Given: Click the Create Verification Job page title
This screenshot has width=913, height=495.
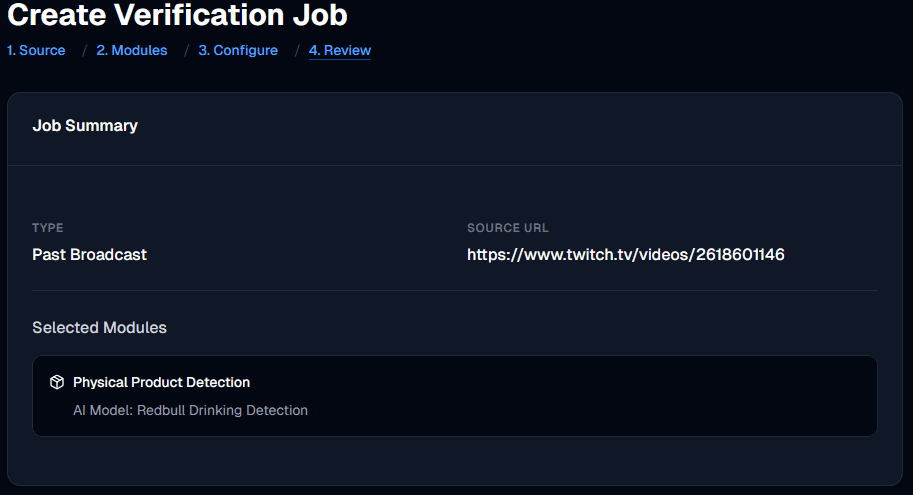Looking at the screenshot, I should coord(177,15).
